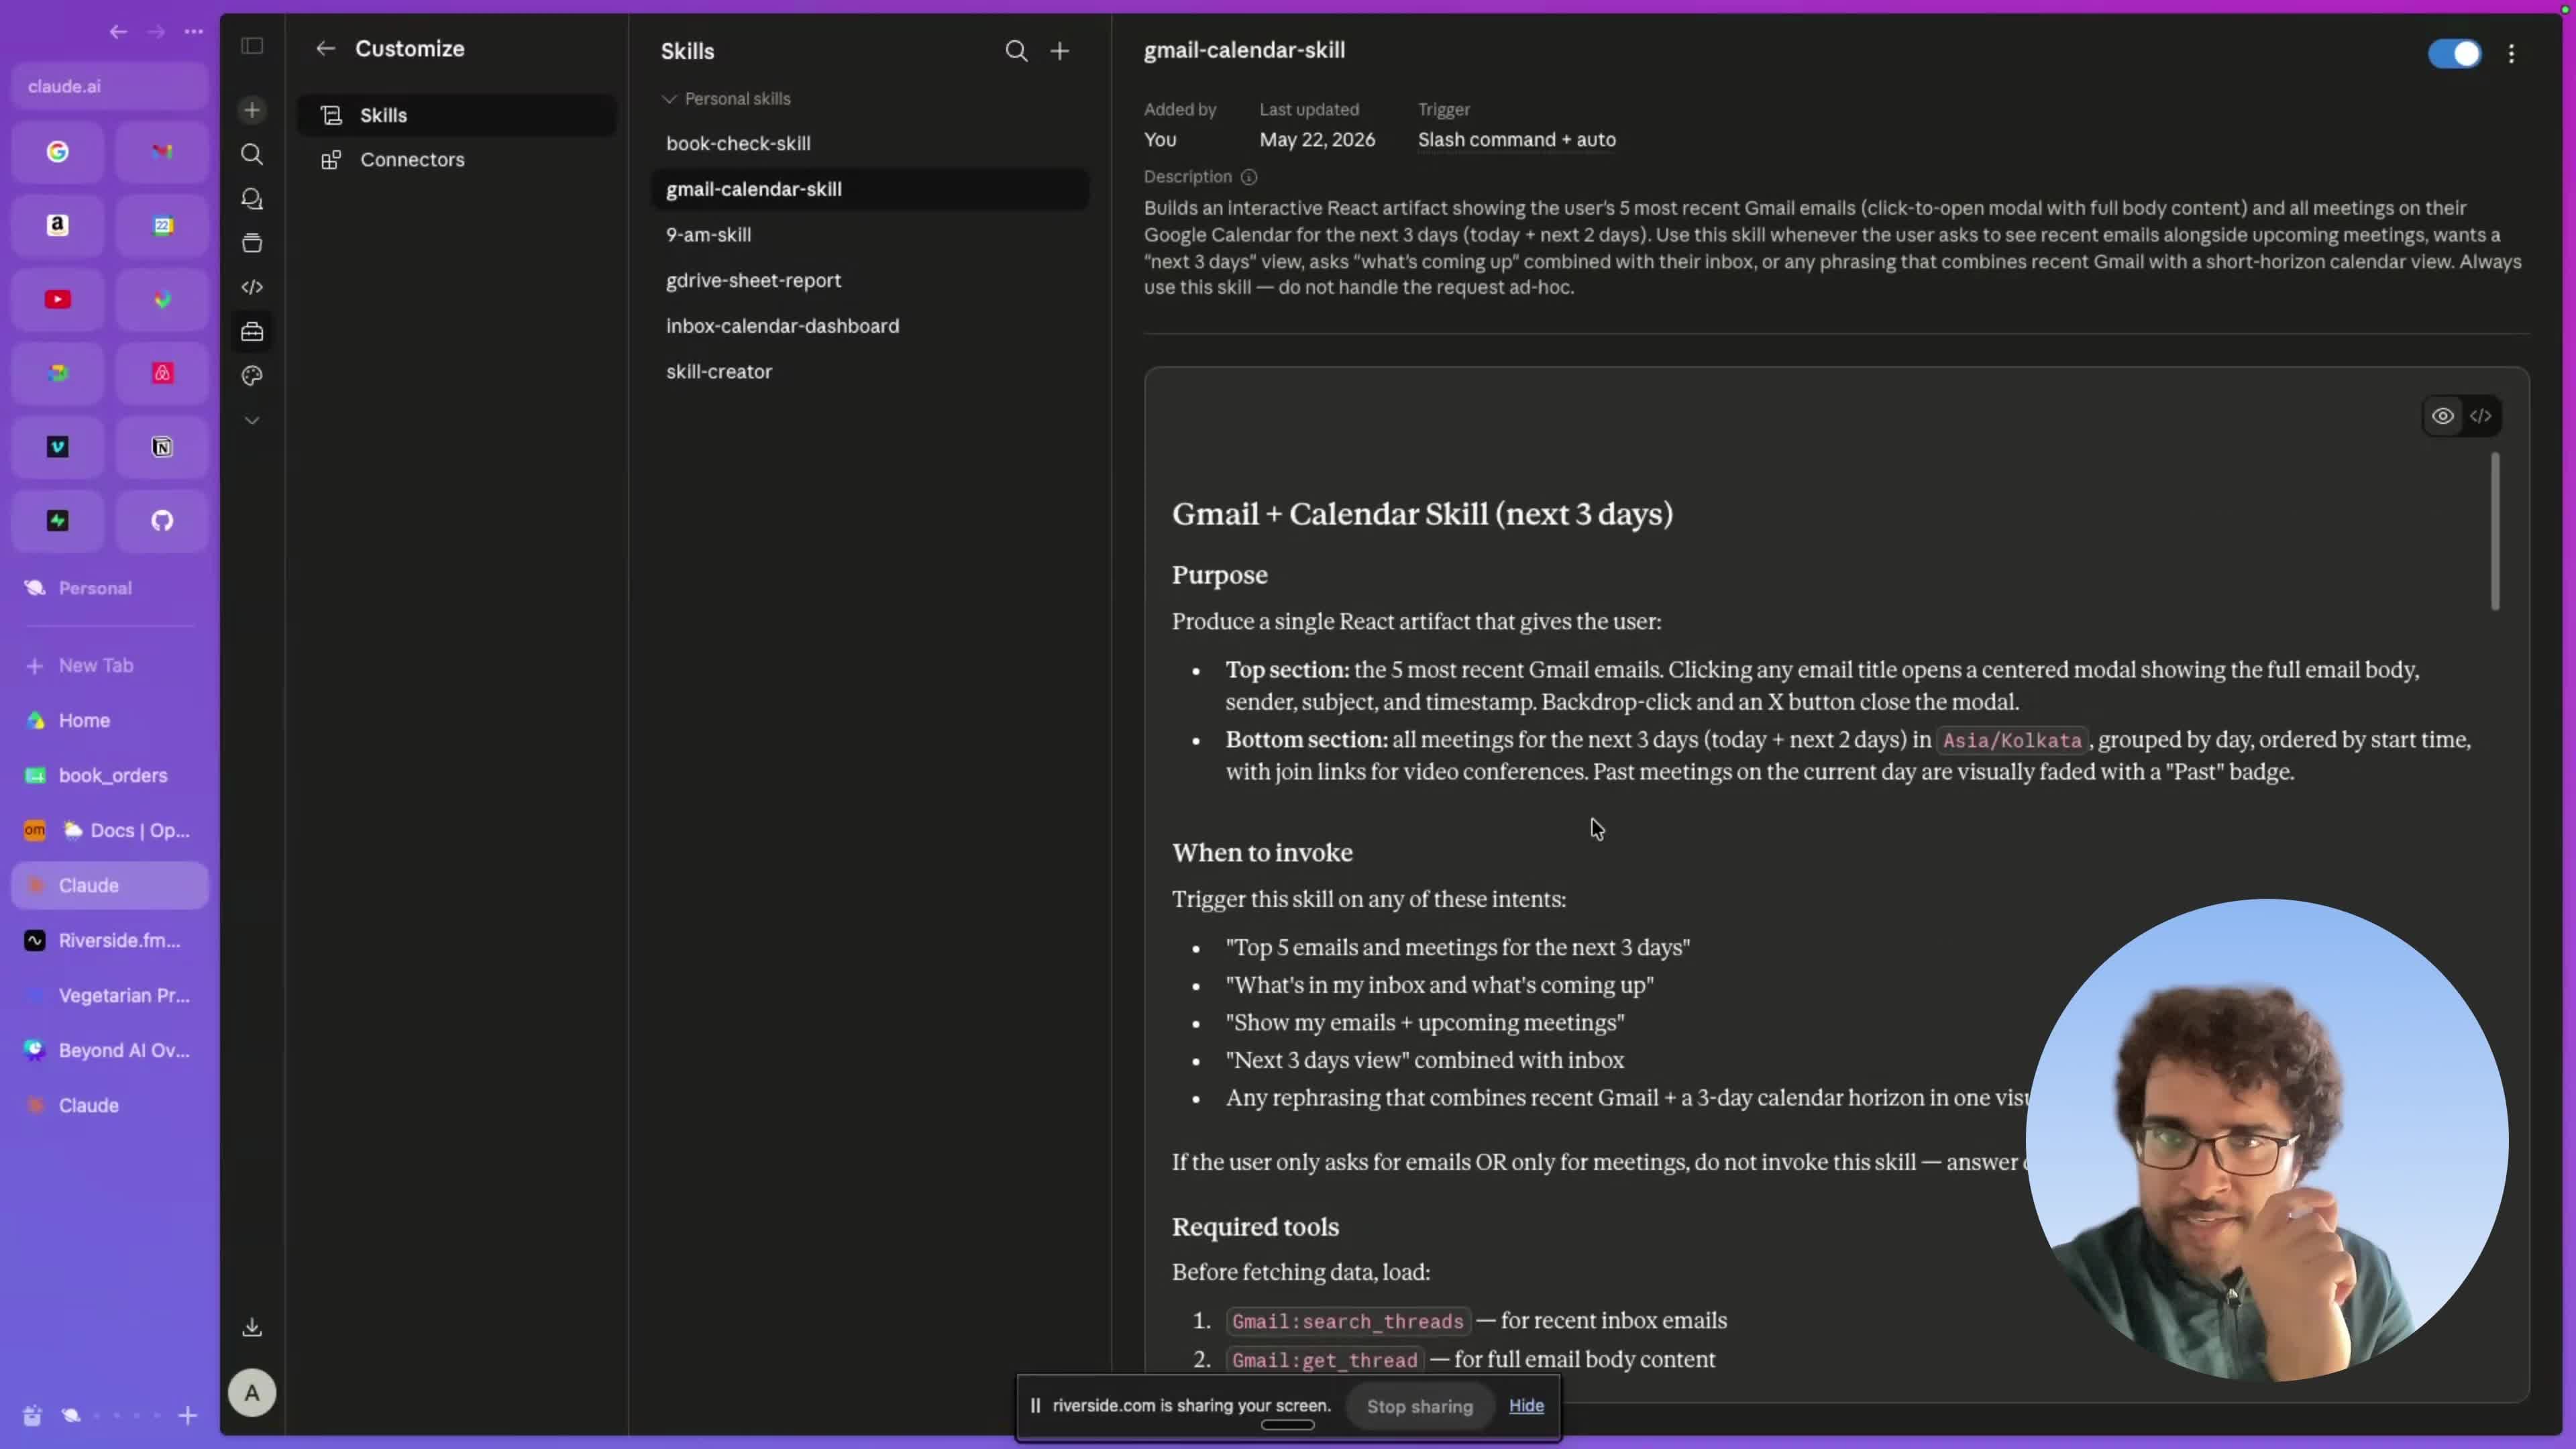2576x1449 pixels.
Task: Start a new chat with plus icon
Action: tap(252, 110)
